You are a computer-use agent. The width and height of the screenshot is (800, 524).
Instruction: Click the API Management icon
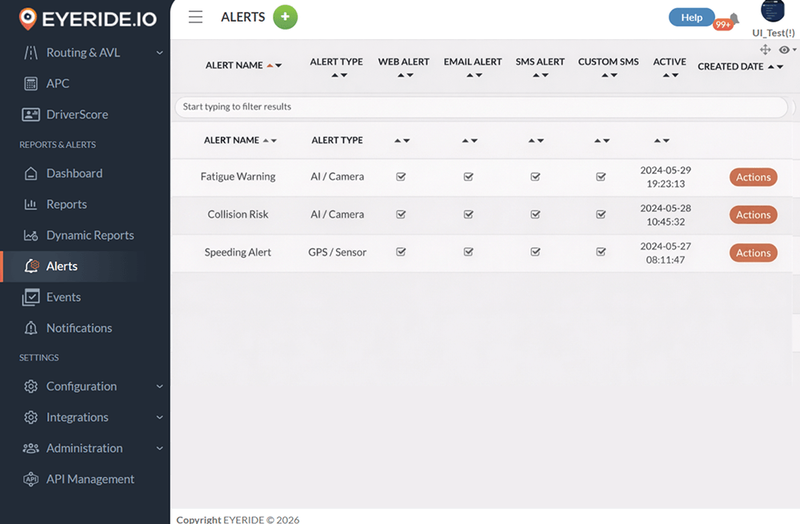[x=31, y=479]
